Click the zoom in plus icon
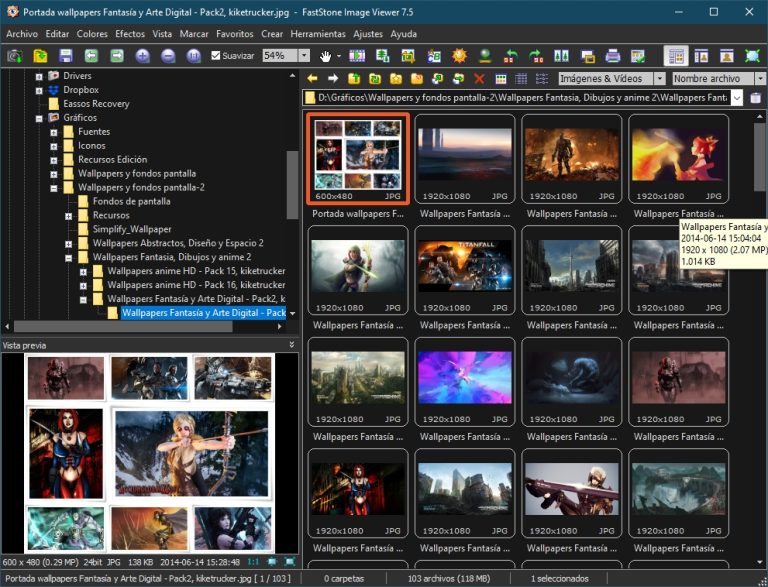The width and height of the screenshot is (768, 587). (x=143, y=56)
